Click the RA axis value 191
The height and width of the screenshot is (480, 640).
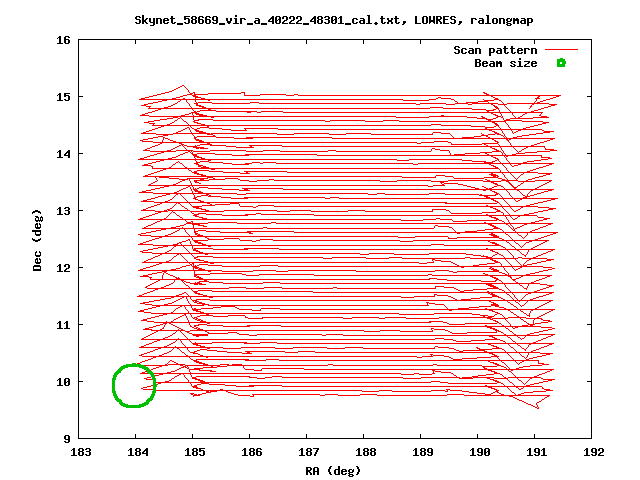click(537, 452)
